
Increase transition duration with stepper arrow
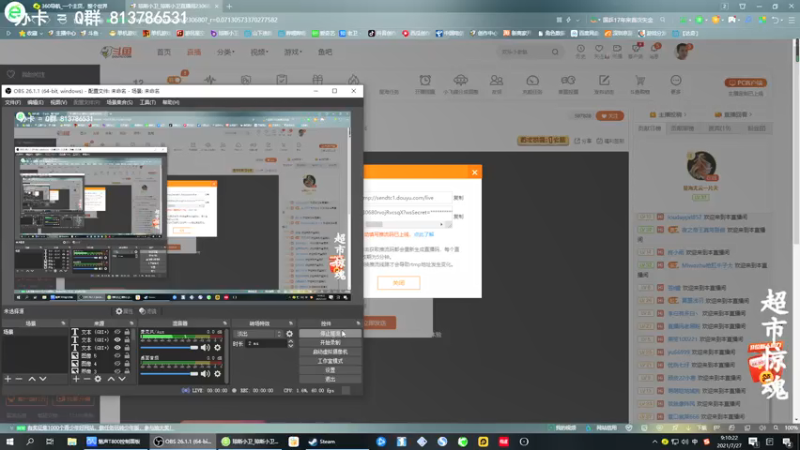point(291,342)
